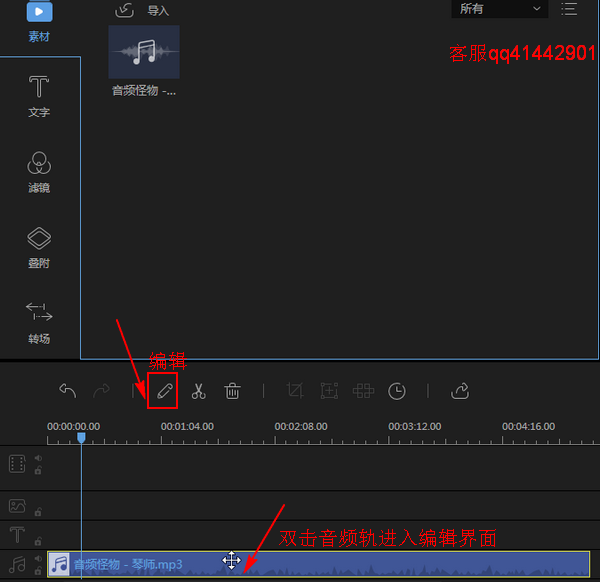Select the mosaic tool
Viewport: 600px width, 582px height.
pyautogui.click(x=363, y=391)
